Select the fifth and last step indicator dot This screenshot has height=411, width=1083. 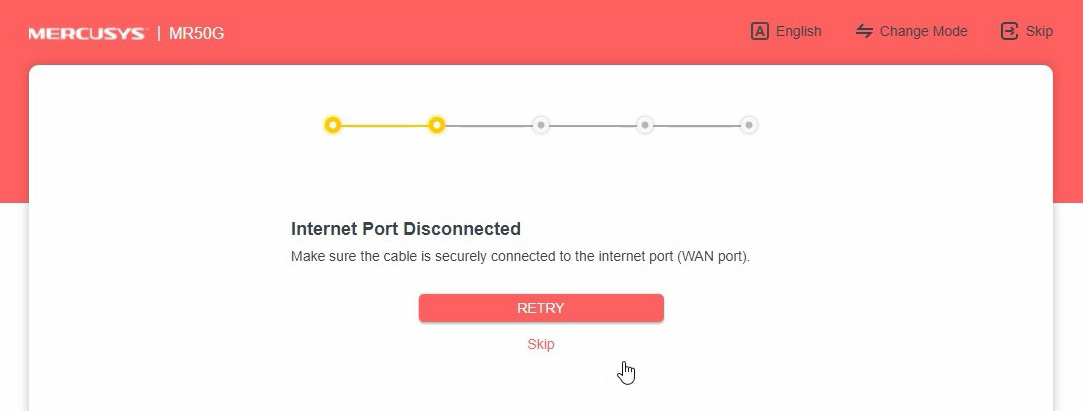(x=748, y=125)
